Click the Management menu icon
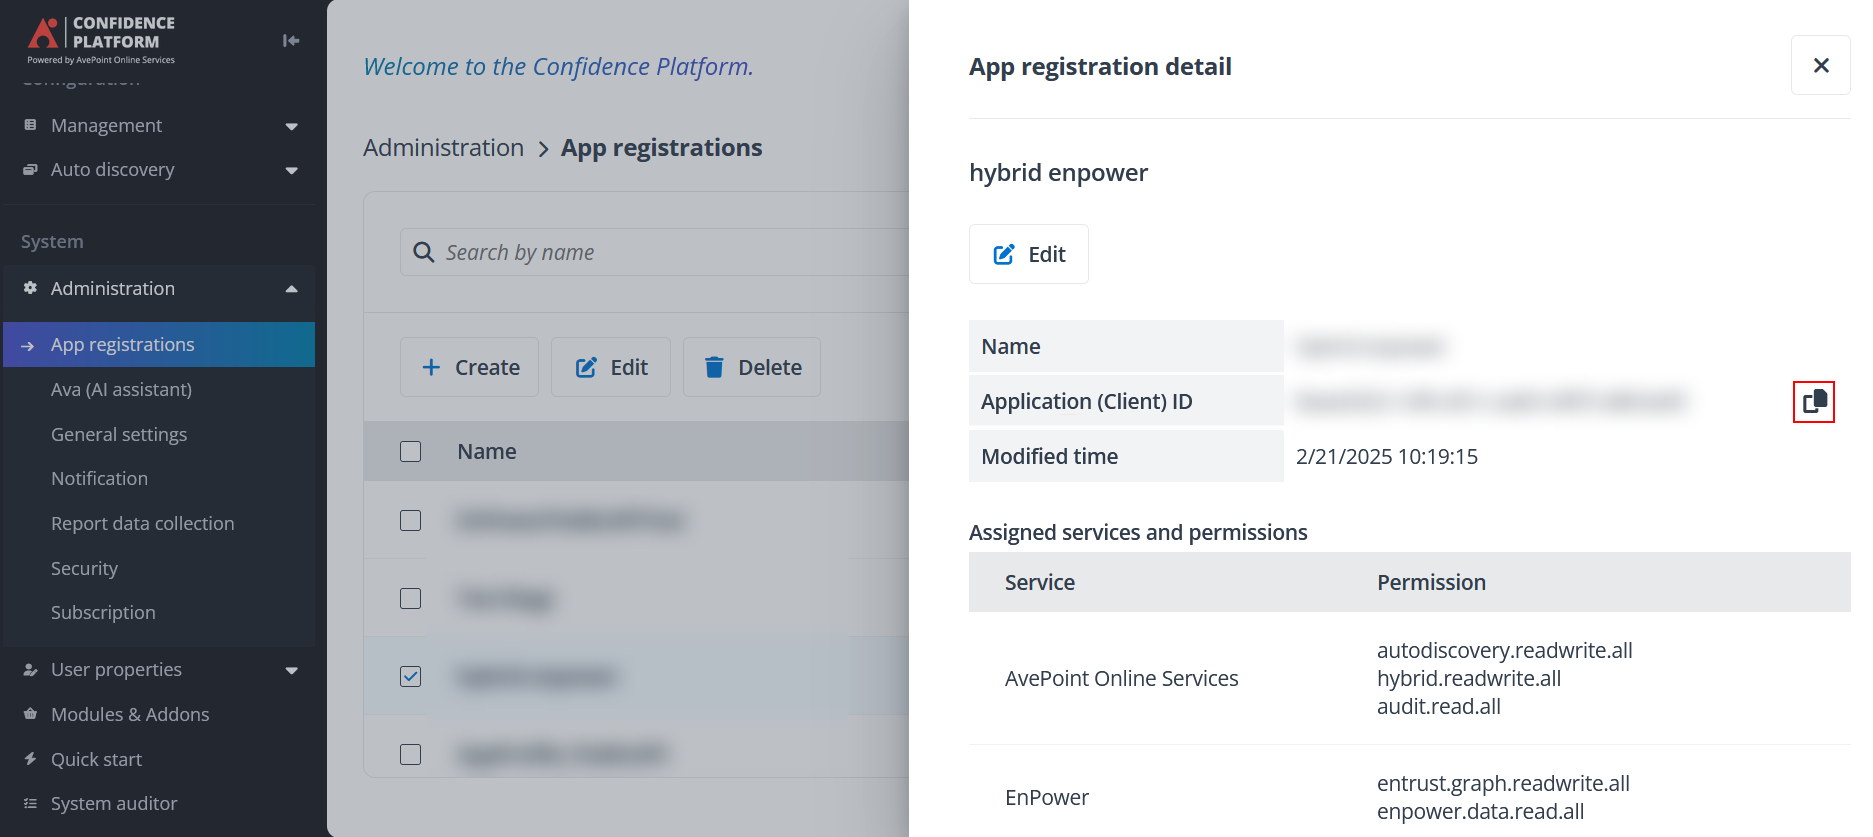 (30, 125)
